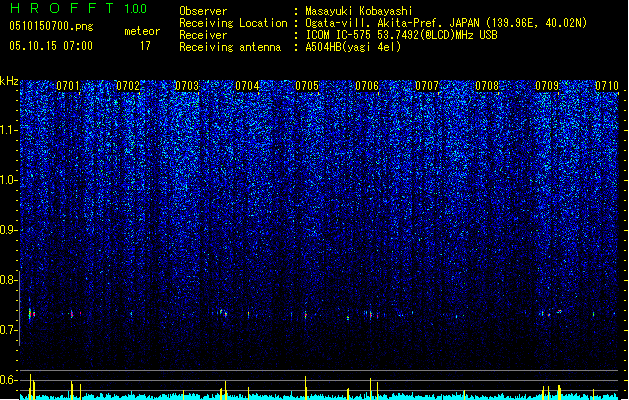This screenshot has height=400, width=629.
Task: Click the receiver value ICOM IC-575
Action: (339, 35)
